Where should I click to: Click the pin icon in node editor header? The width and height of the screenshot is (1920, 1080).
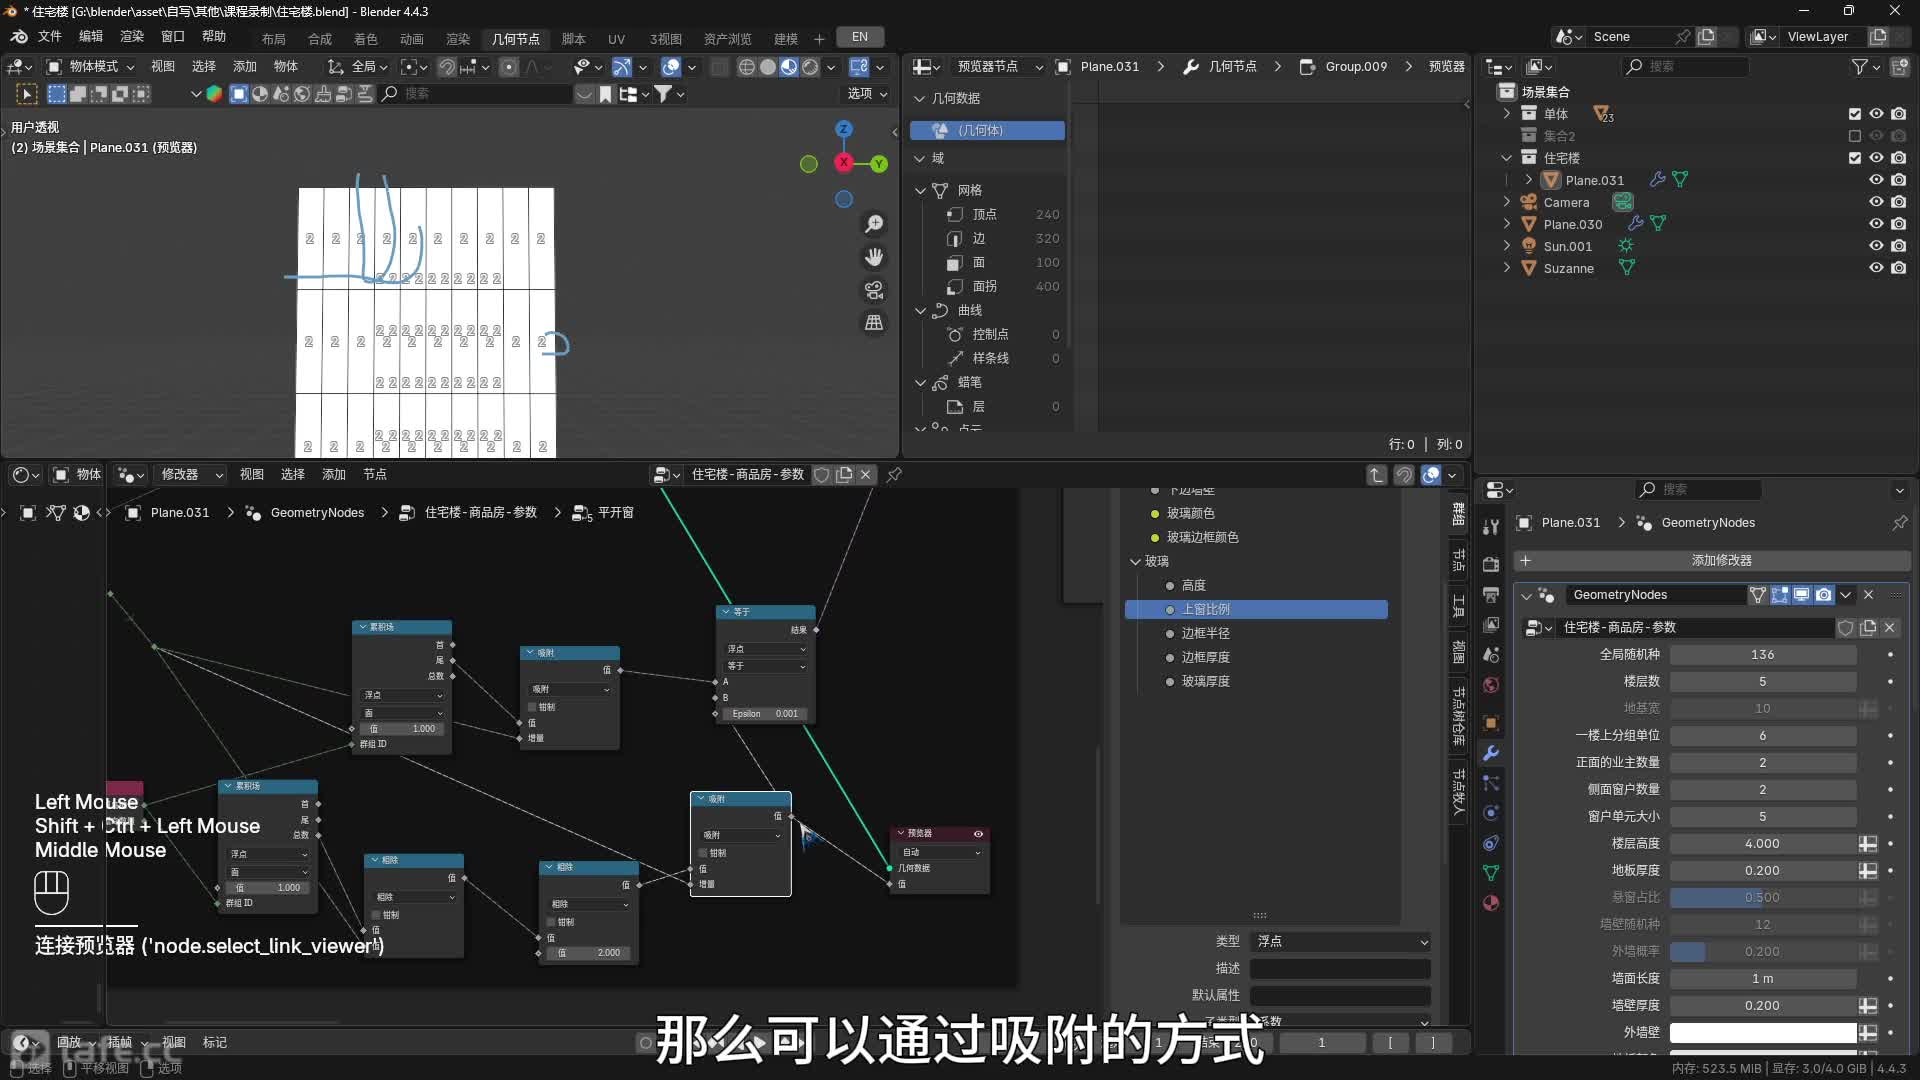(x=894, y=475)
